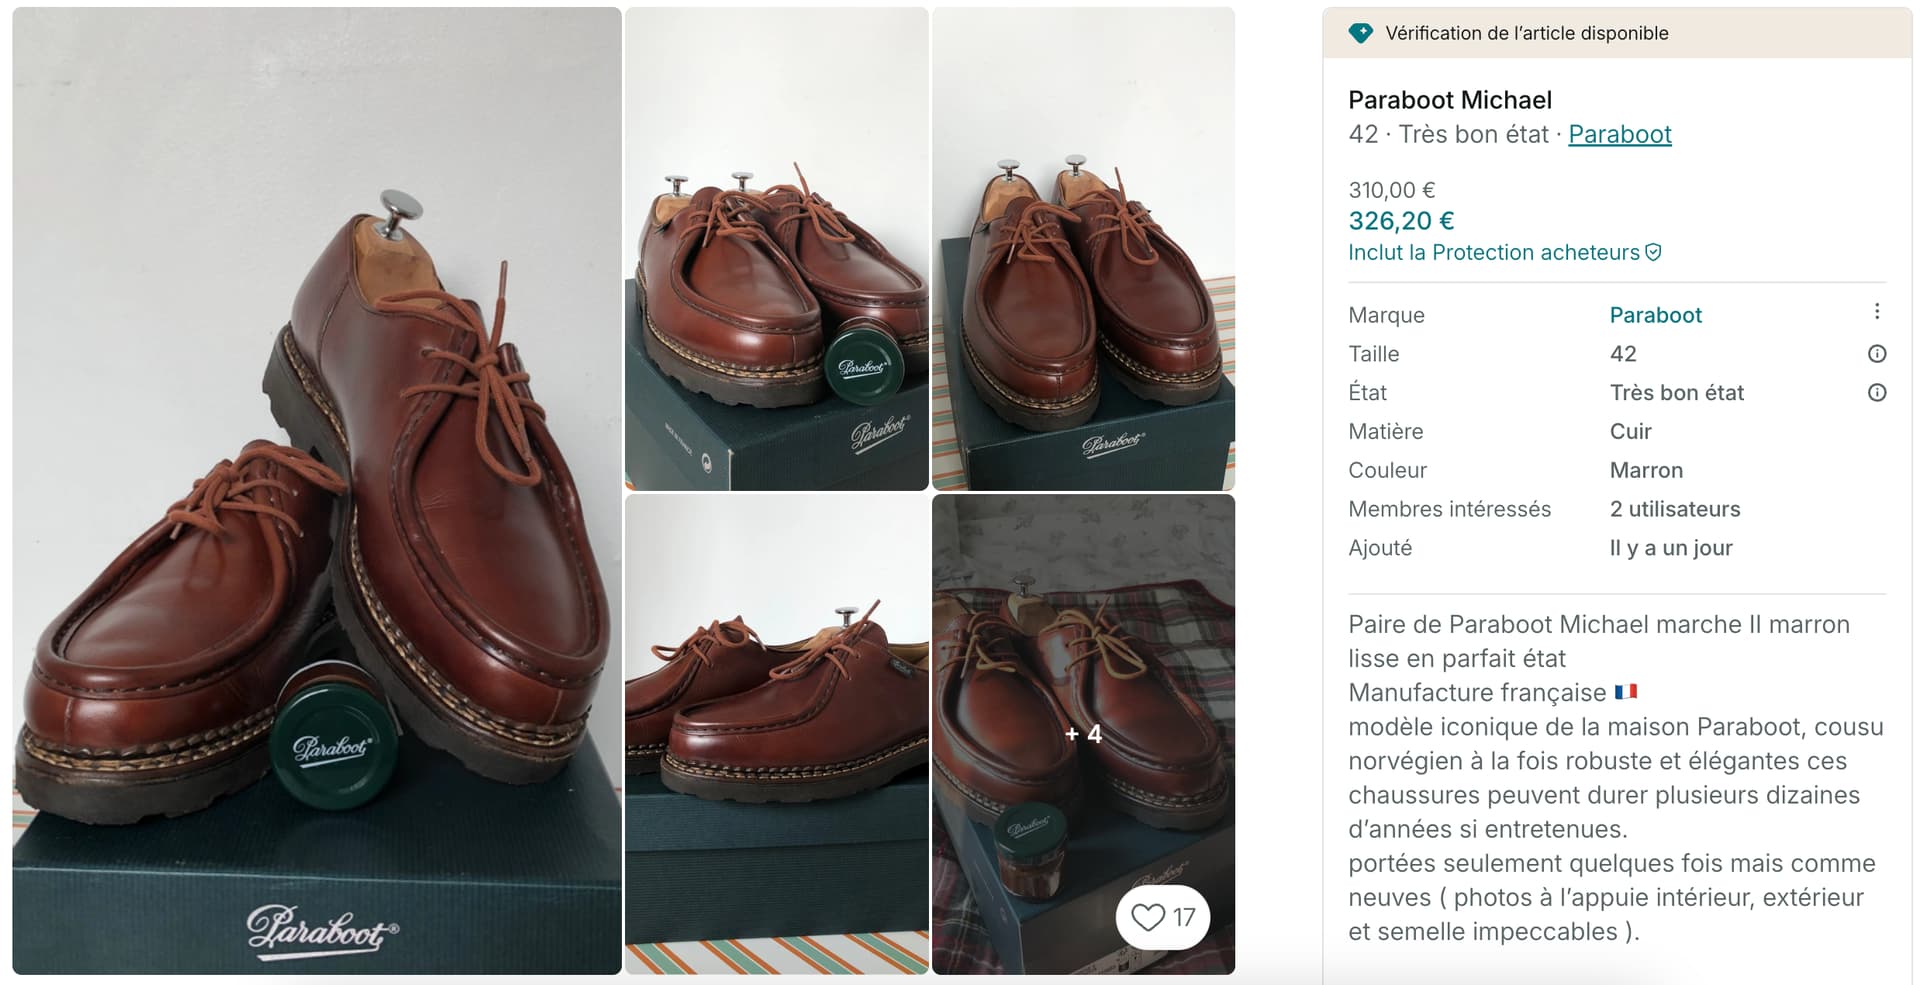The image size is (1920, 985).
Task: Click the favorites count 17
Action: click(x=1184, y=917)
